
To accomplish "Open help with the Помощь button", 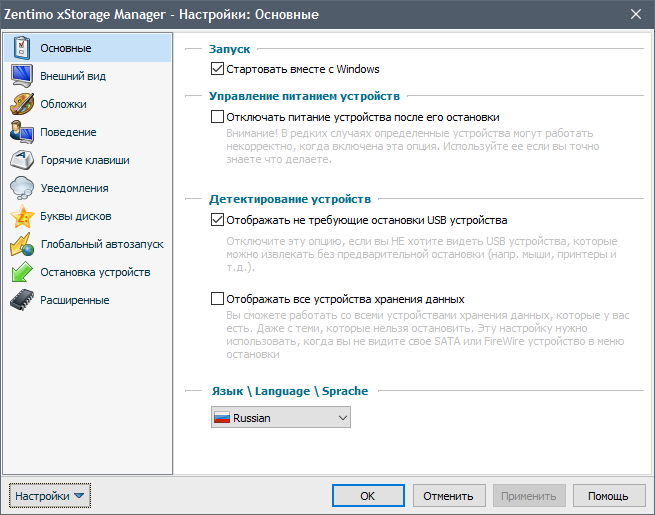I will point(609,496).
